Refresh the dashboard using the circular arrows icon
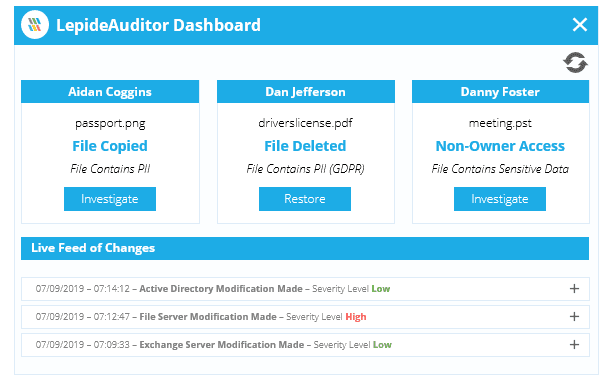Image resolution: width=612 pixels, height=382 pixels. [x=575, y=62]
